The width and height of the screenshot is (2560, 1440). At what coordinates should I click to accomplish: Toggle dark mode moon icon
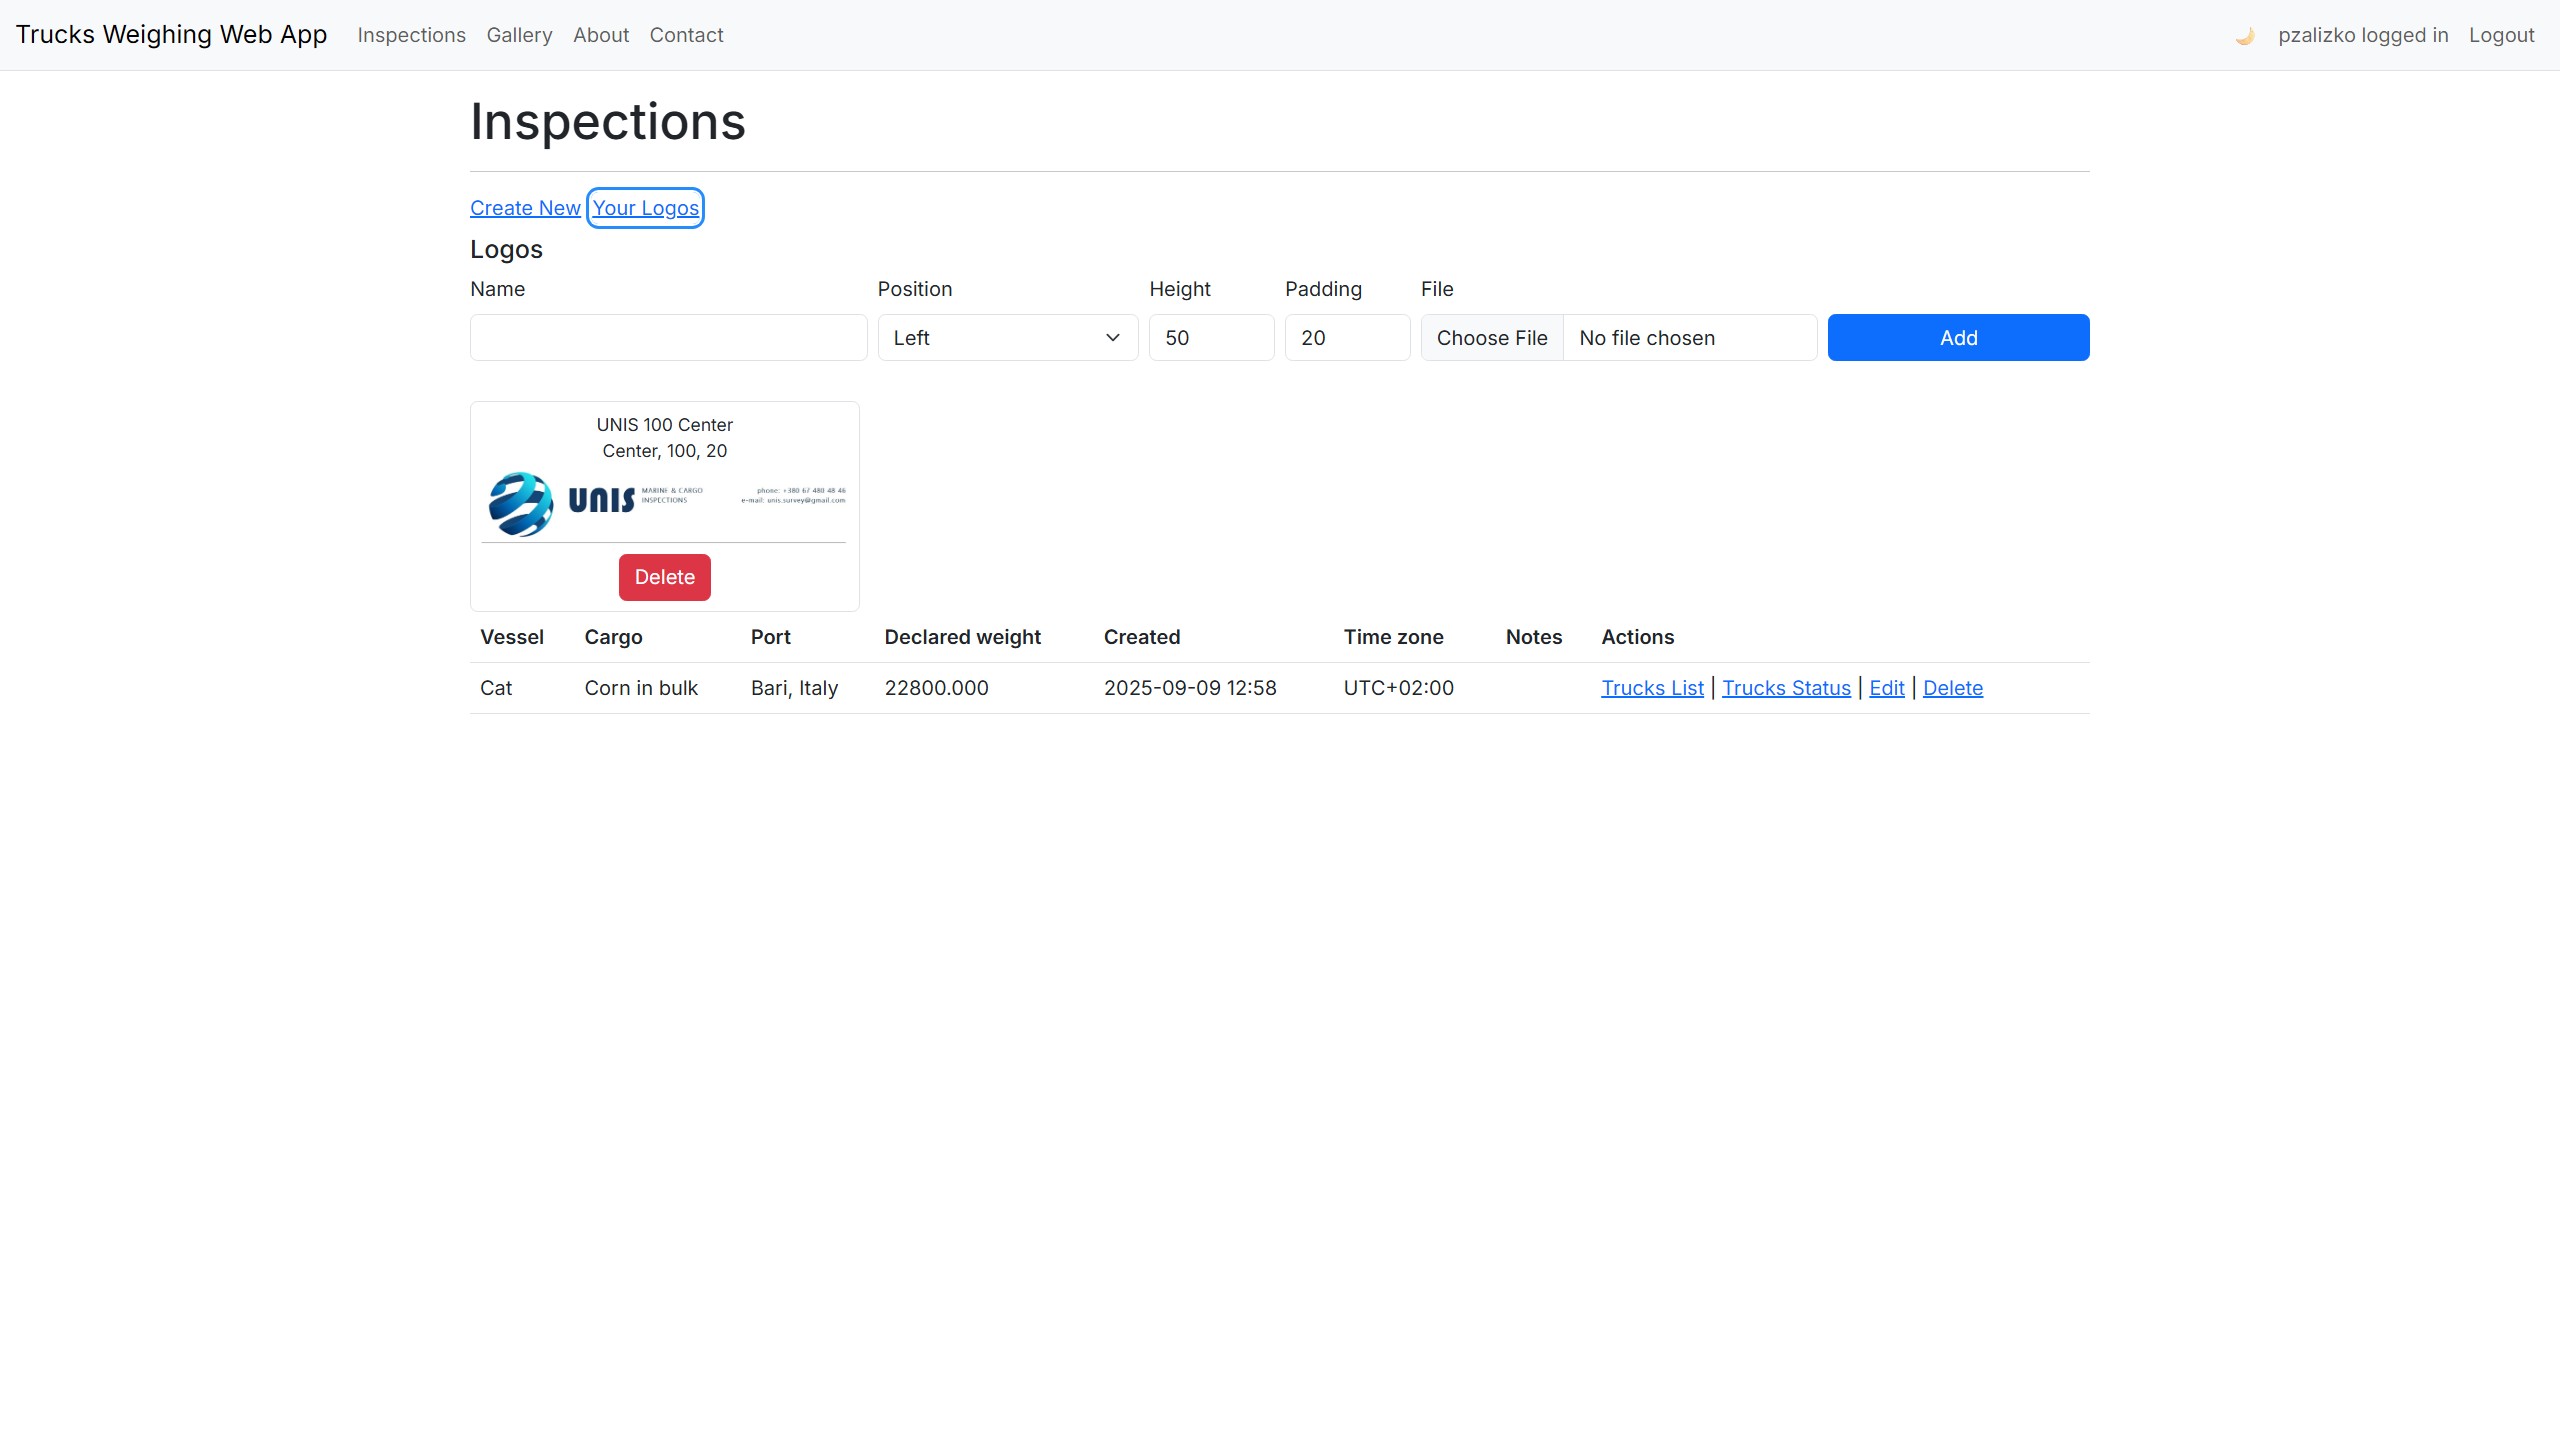click(2244, 36)
